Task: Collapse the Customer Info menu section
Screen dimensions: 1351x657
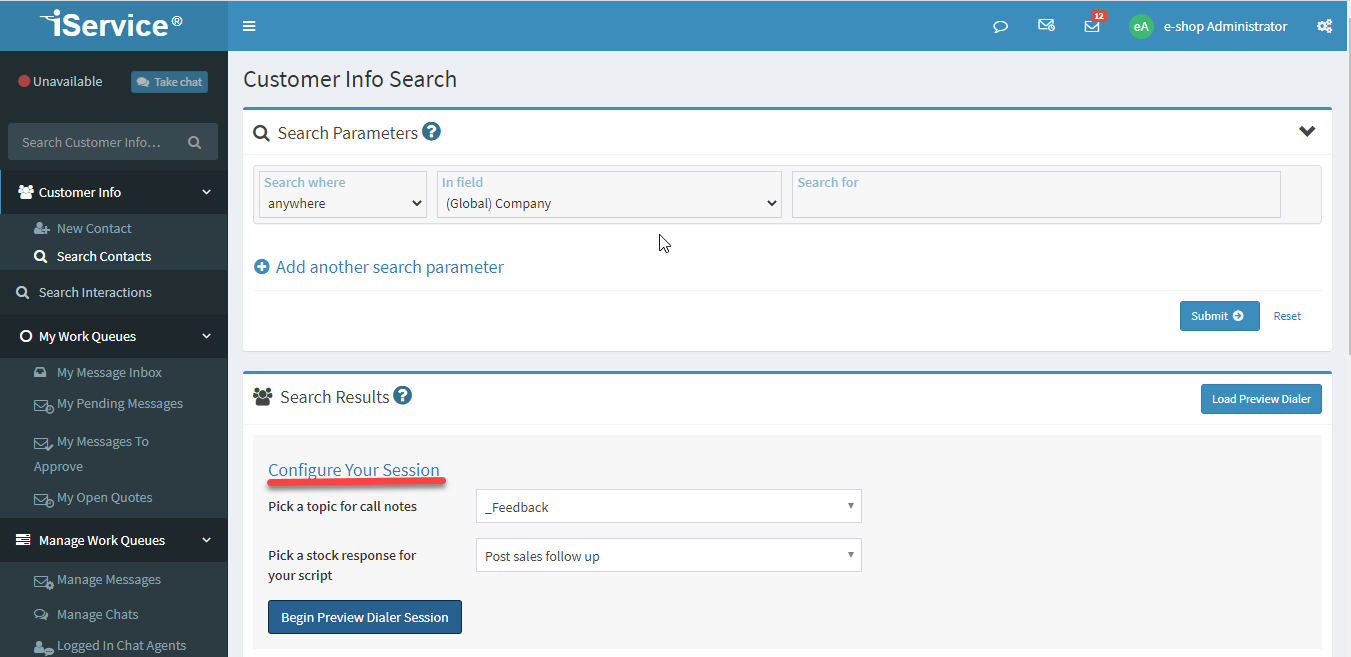Action: [114, 192]
